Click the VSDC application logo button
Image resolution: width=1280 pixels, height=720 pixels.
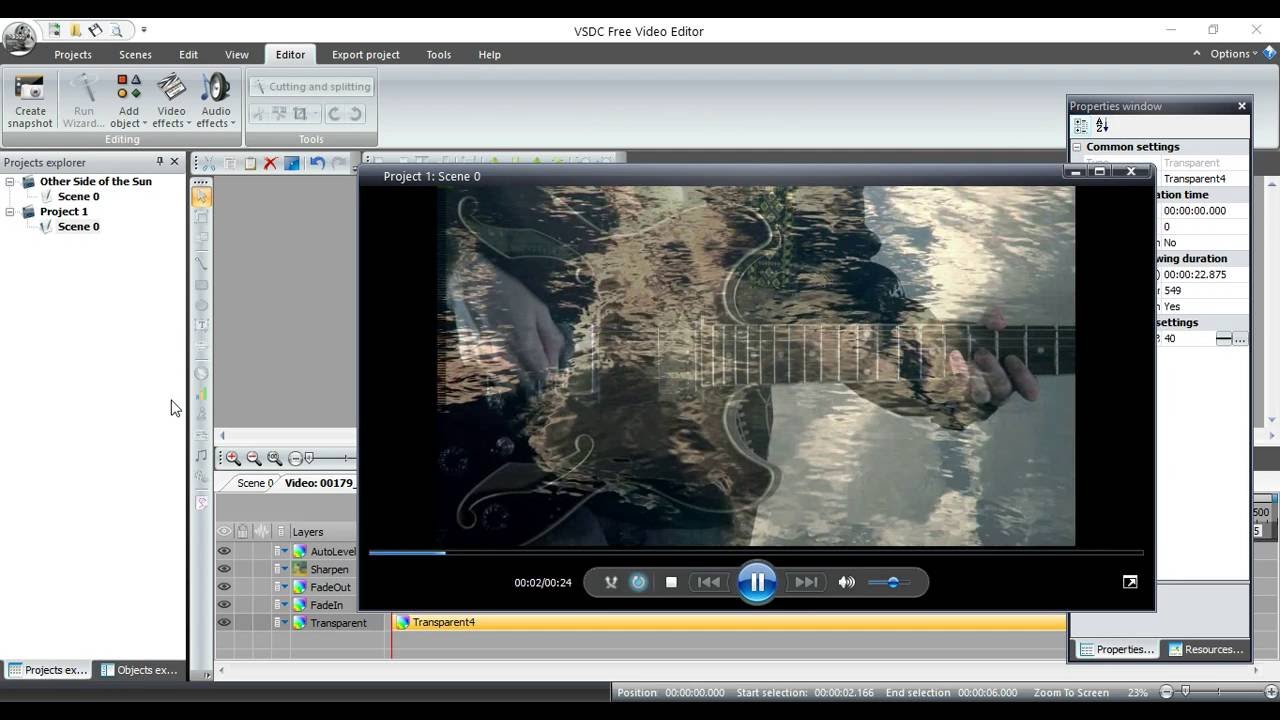click(x=19, y=37)
